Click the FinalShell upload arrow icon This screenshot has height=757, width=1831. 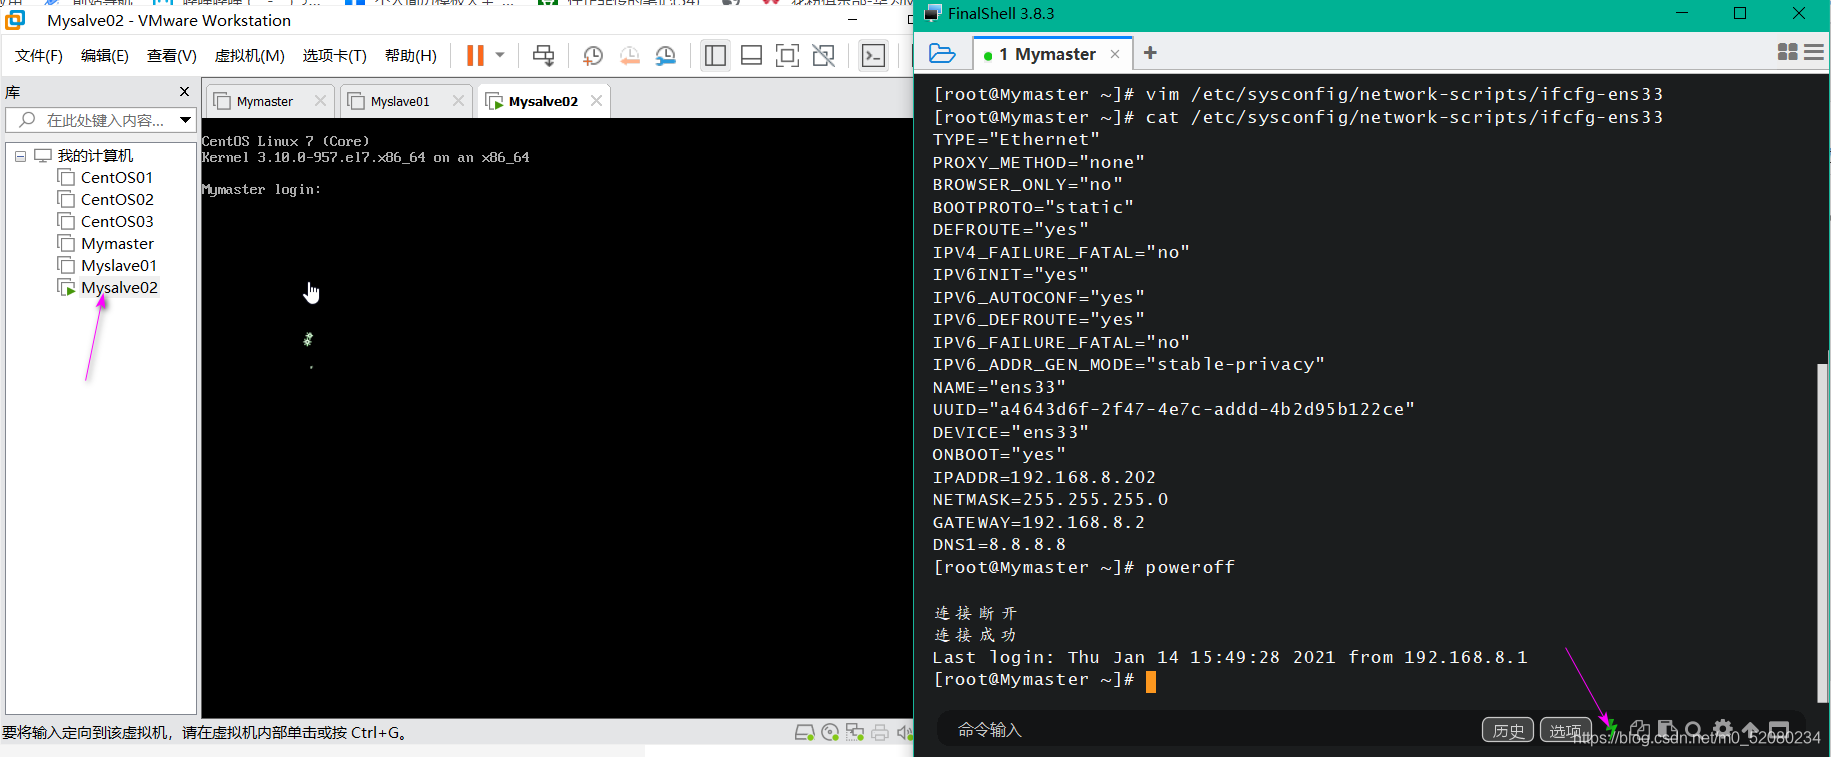(x=1751, y=730)
